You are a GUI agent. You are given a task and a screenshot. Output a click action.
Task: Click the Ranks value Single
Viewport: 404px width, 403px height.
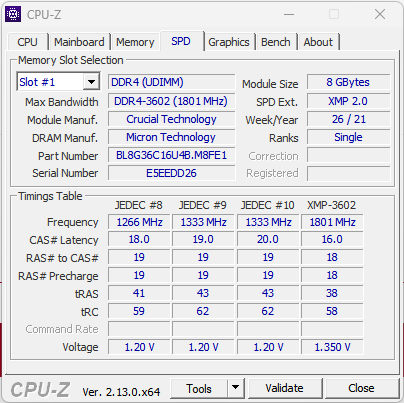(x=348, y=137)
